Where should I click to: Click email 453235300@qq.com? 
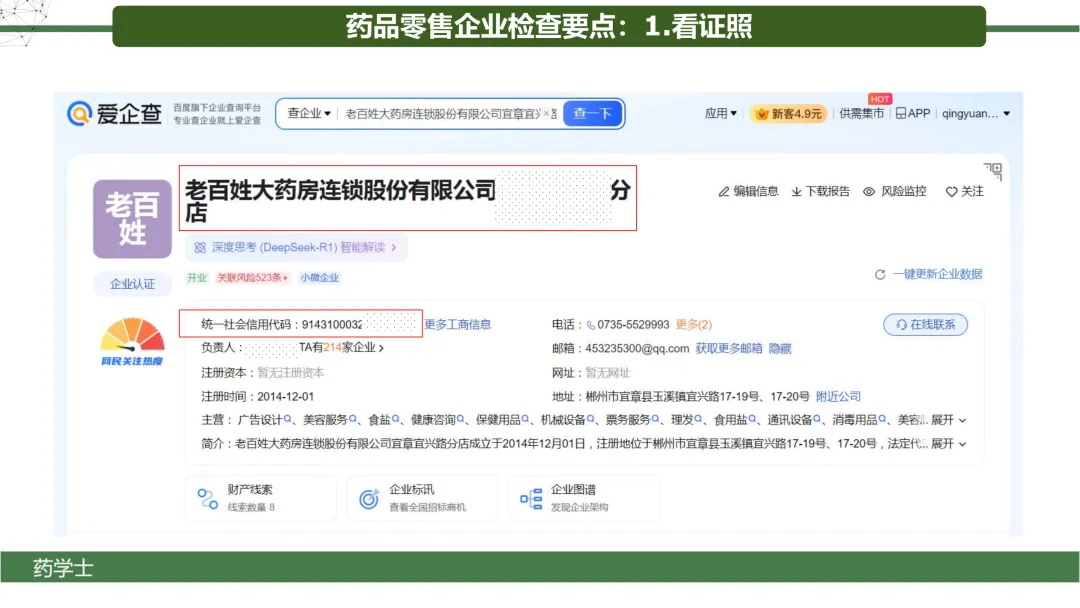[637, 348]
